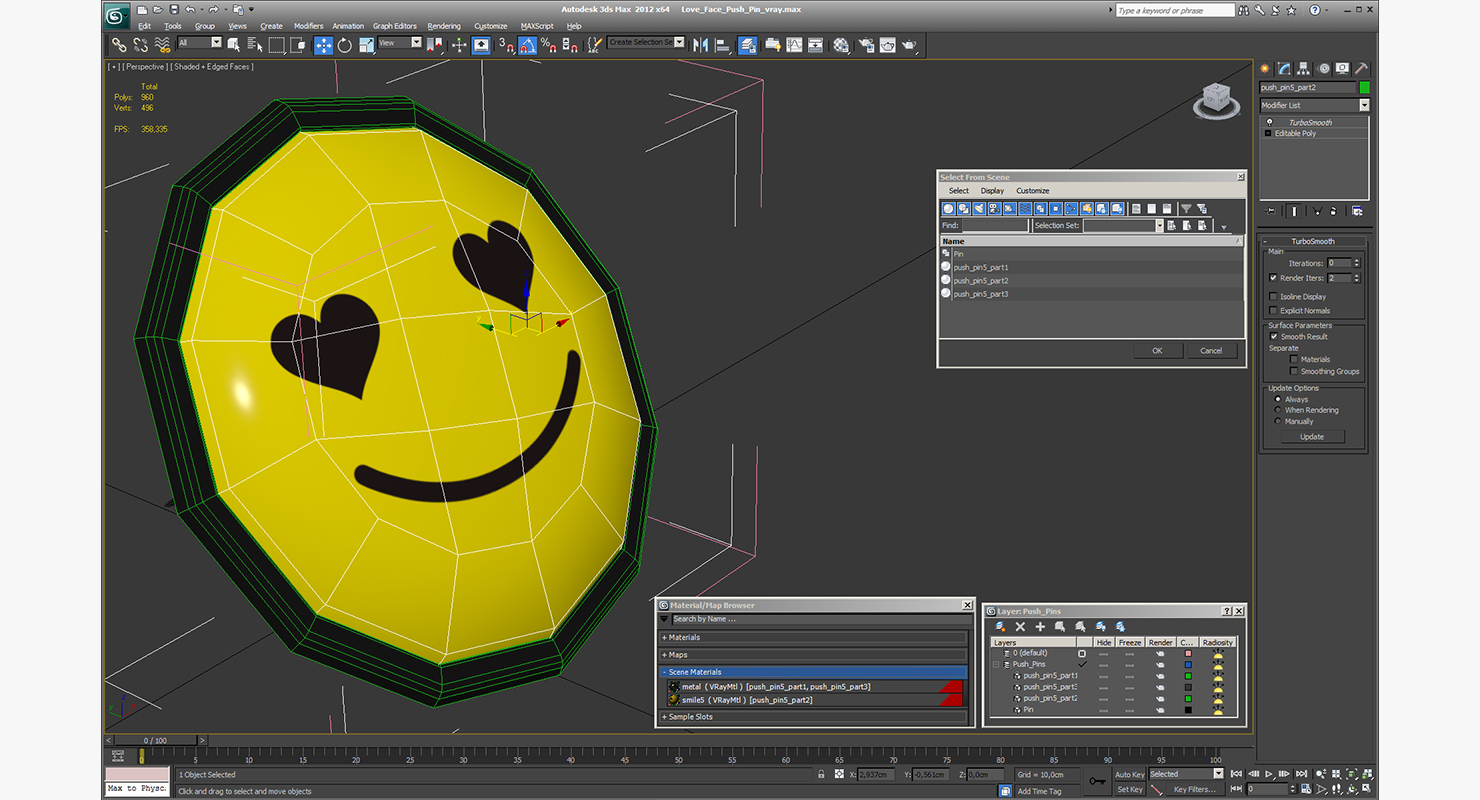Enable the Smoothing Groups checkbox
The width and height of the screenshot is (1480, 800).
click(x=1293, y=372)
